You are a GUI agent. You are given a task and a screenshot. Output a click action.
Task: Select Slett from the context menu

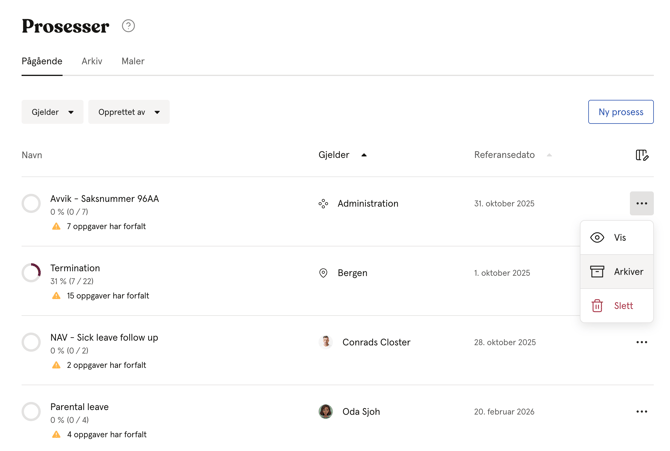617,306
